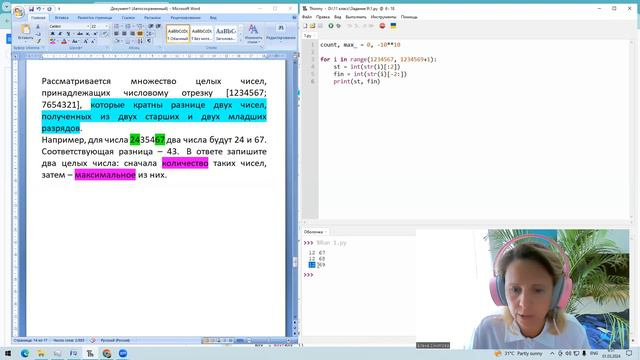Create new file in Thonny toolbar
The width and height of the screenshot is (640, 360).
(305, 26)
